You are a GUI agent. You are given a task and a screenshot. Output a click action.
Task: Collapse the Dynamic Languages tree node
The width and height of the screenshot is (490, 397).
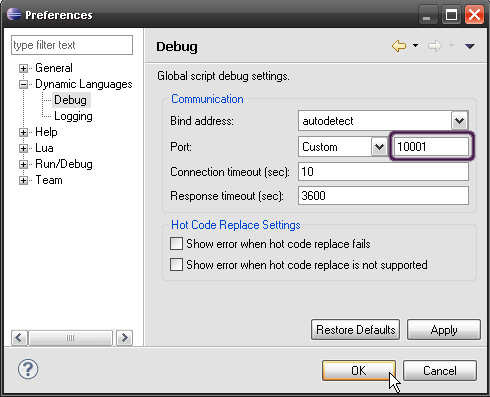coord(23,84)
